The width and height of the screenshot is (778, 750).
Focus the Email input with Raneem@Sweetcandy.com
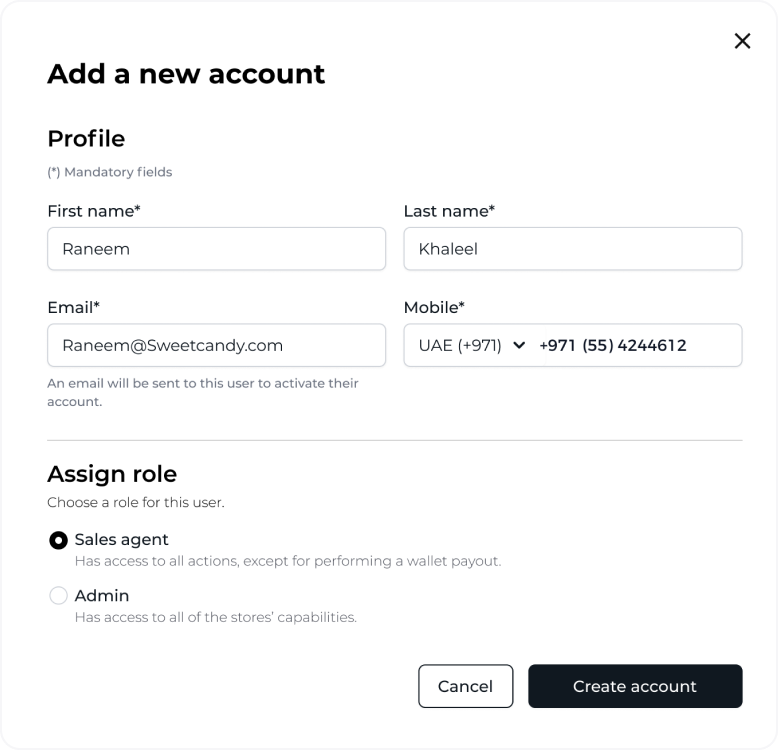pos(216,345)
